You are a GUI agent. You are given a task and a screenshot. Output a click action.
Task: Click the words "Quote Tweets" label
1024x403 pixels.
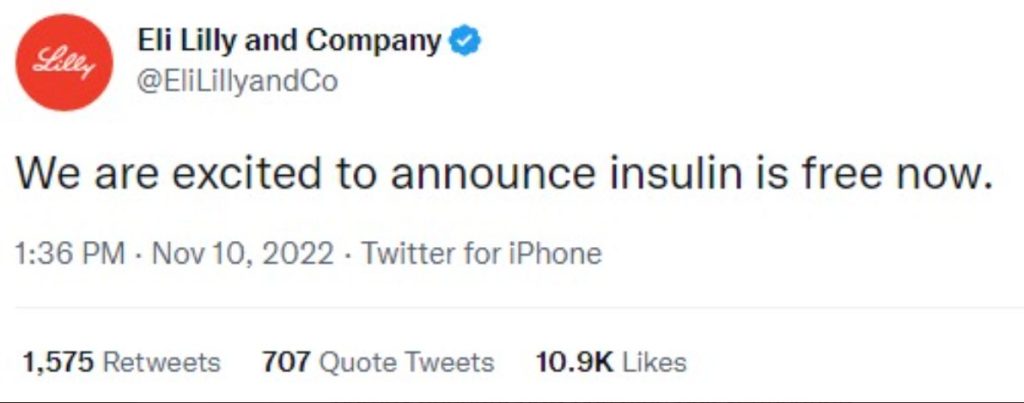click(405, 361)
